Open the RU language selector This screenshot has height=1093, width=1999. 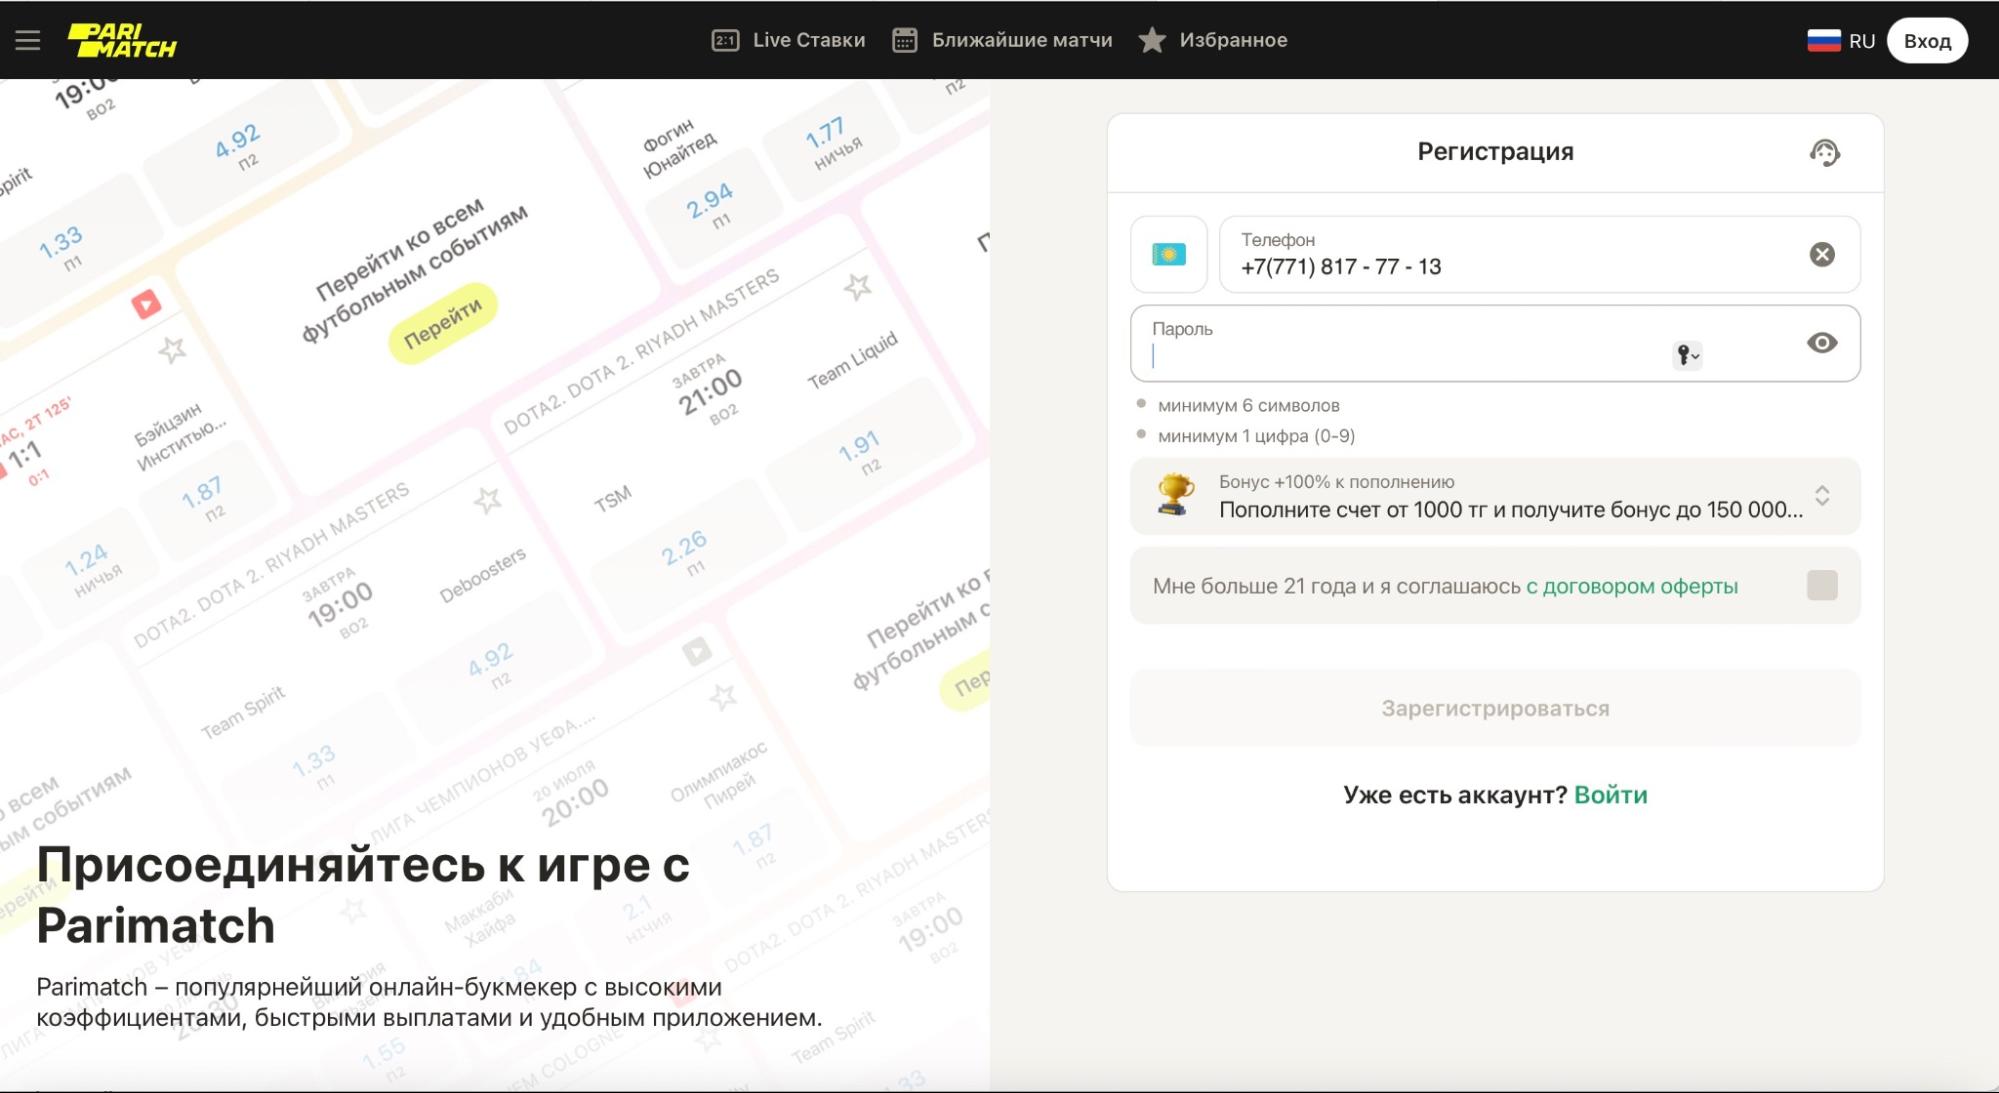pos(1841,41)
